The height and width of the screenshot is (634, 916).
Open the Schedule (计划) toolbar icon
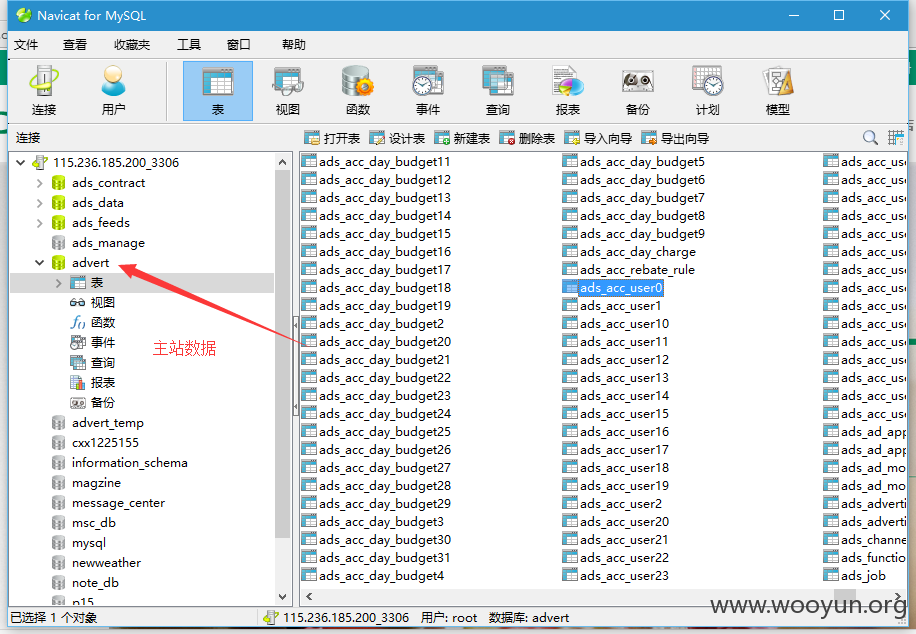coord(707,91)
